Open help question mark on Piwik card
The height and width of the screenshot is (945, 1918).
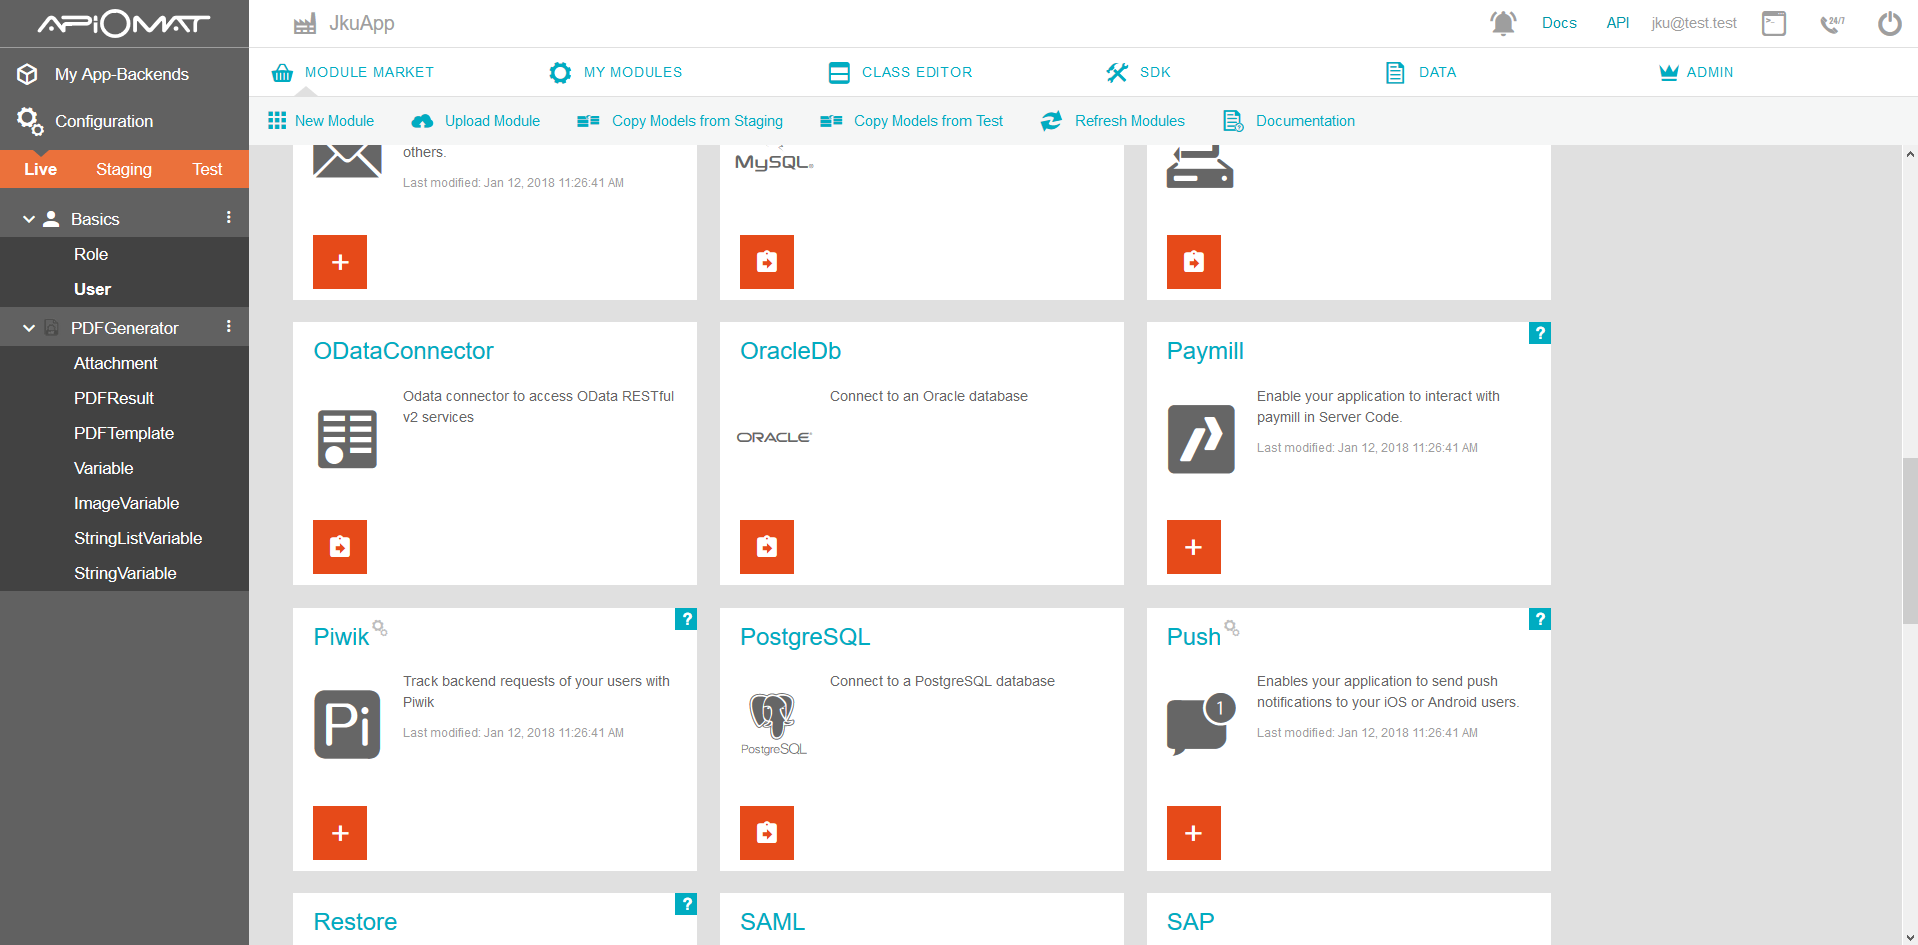tap(686, 619)
